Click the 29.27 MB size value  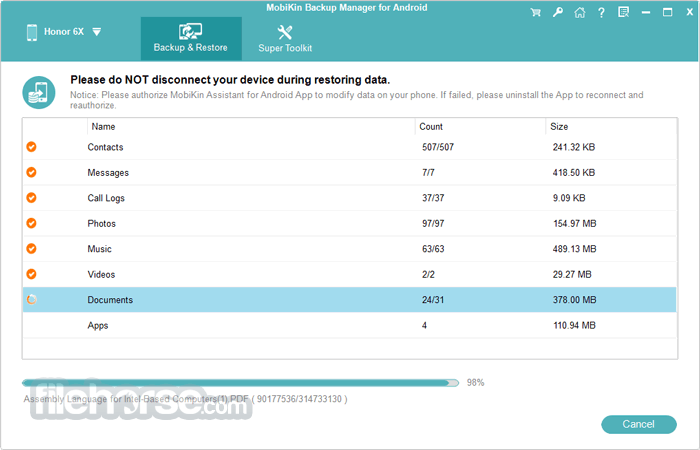click(572, 275)
